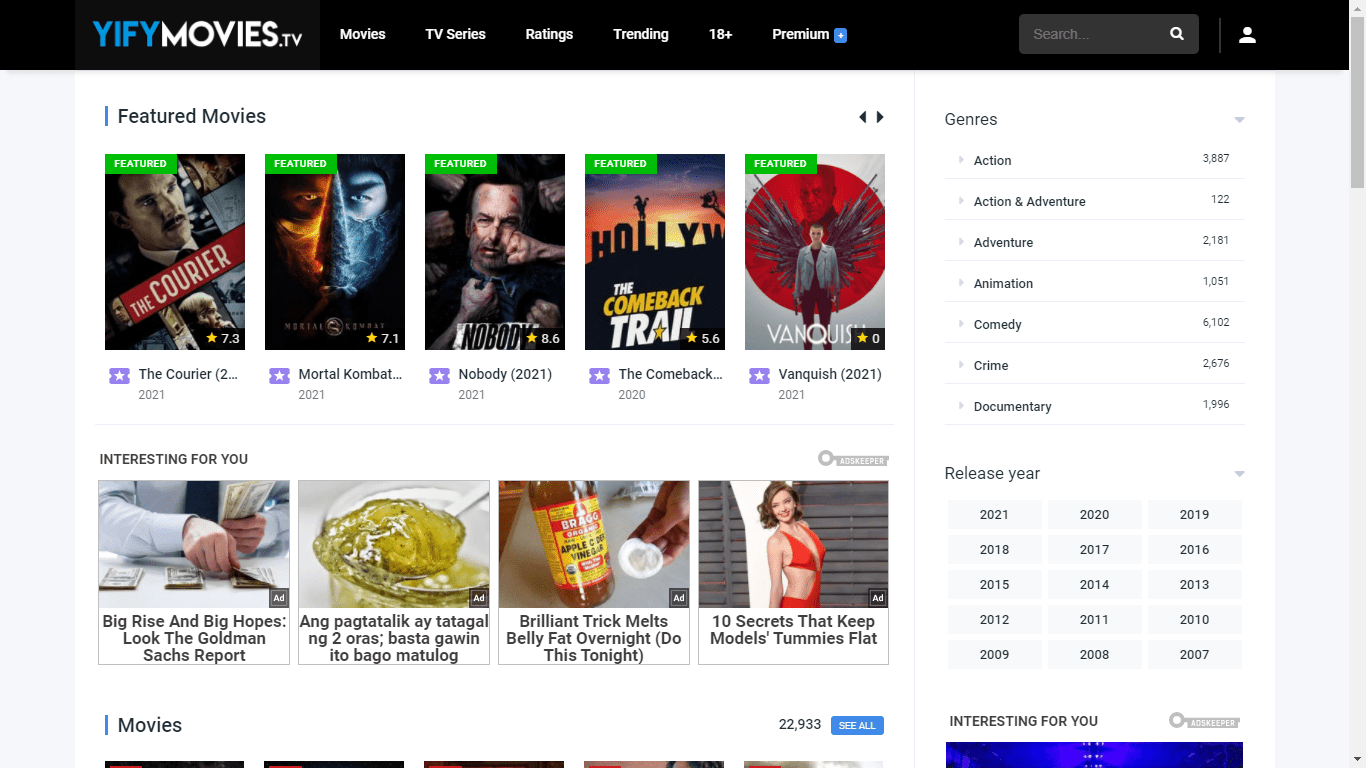
Task: Open the Mortal Kombat poster
Action: (335, 252)
